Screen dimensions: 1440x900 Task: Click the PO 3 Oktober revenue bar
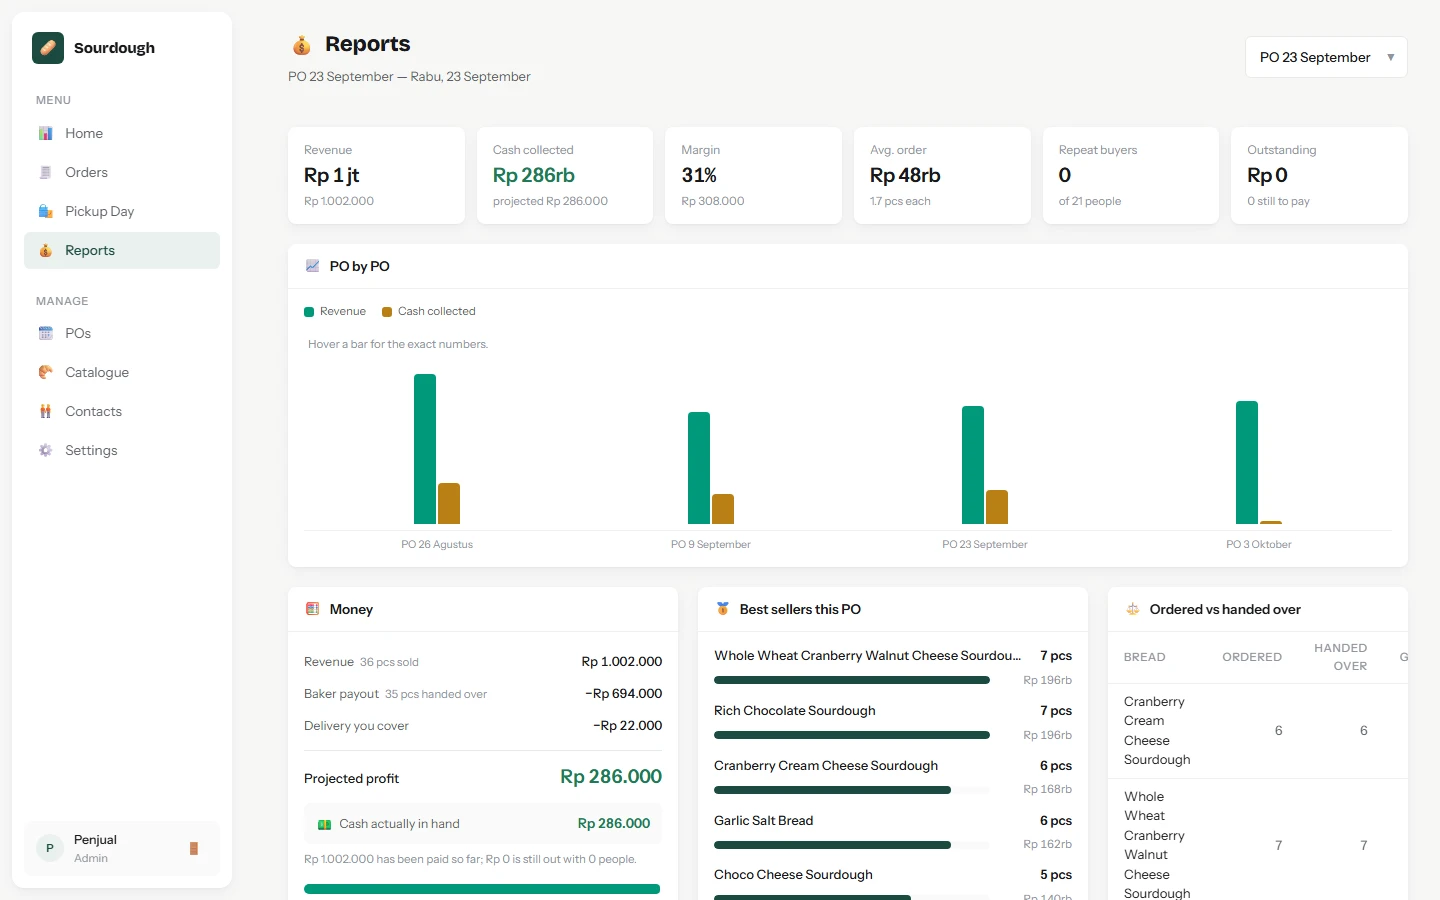pyautogui.click(x=1247, y=462)
